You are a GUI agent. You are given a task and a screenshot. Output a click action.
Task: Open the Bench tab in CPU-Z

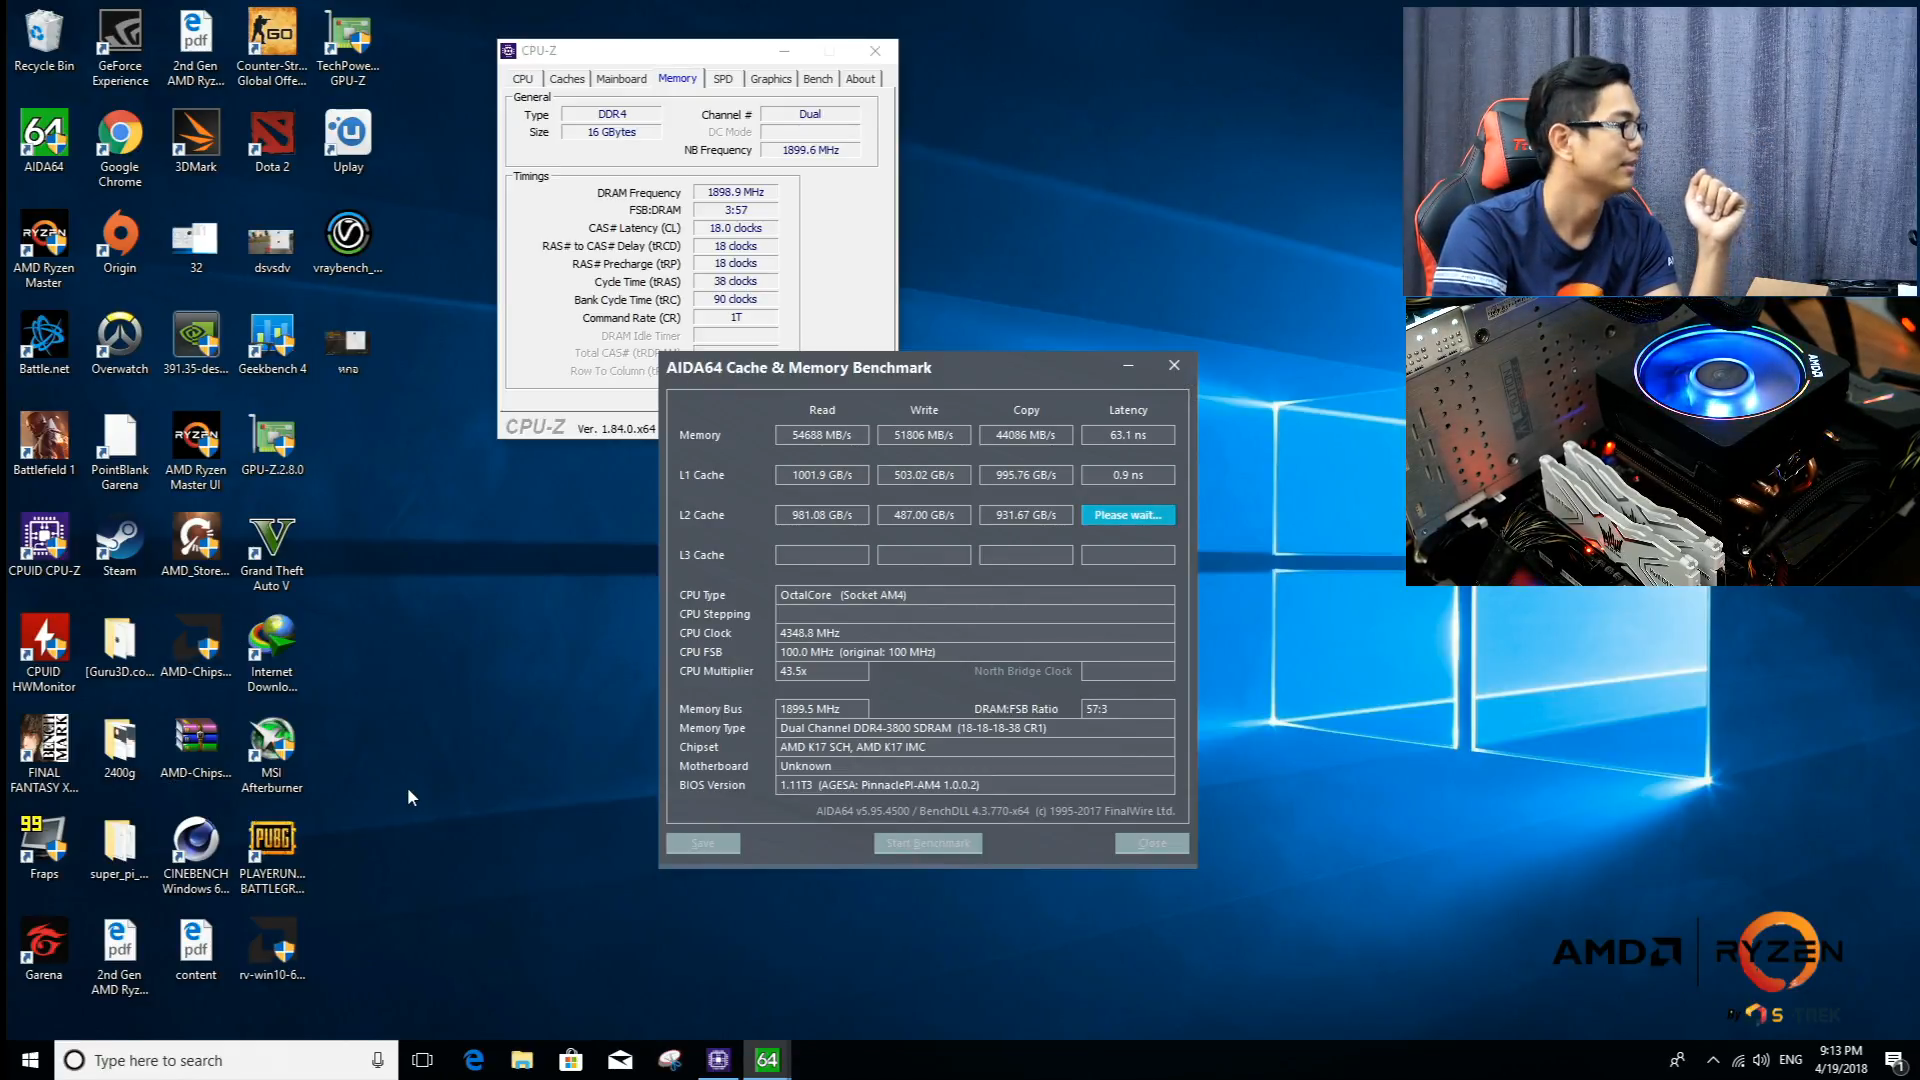coord(817,79)
